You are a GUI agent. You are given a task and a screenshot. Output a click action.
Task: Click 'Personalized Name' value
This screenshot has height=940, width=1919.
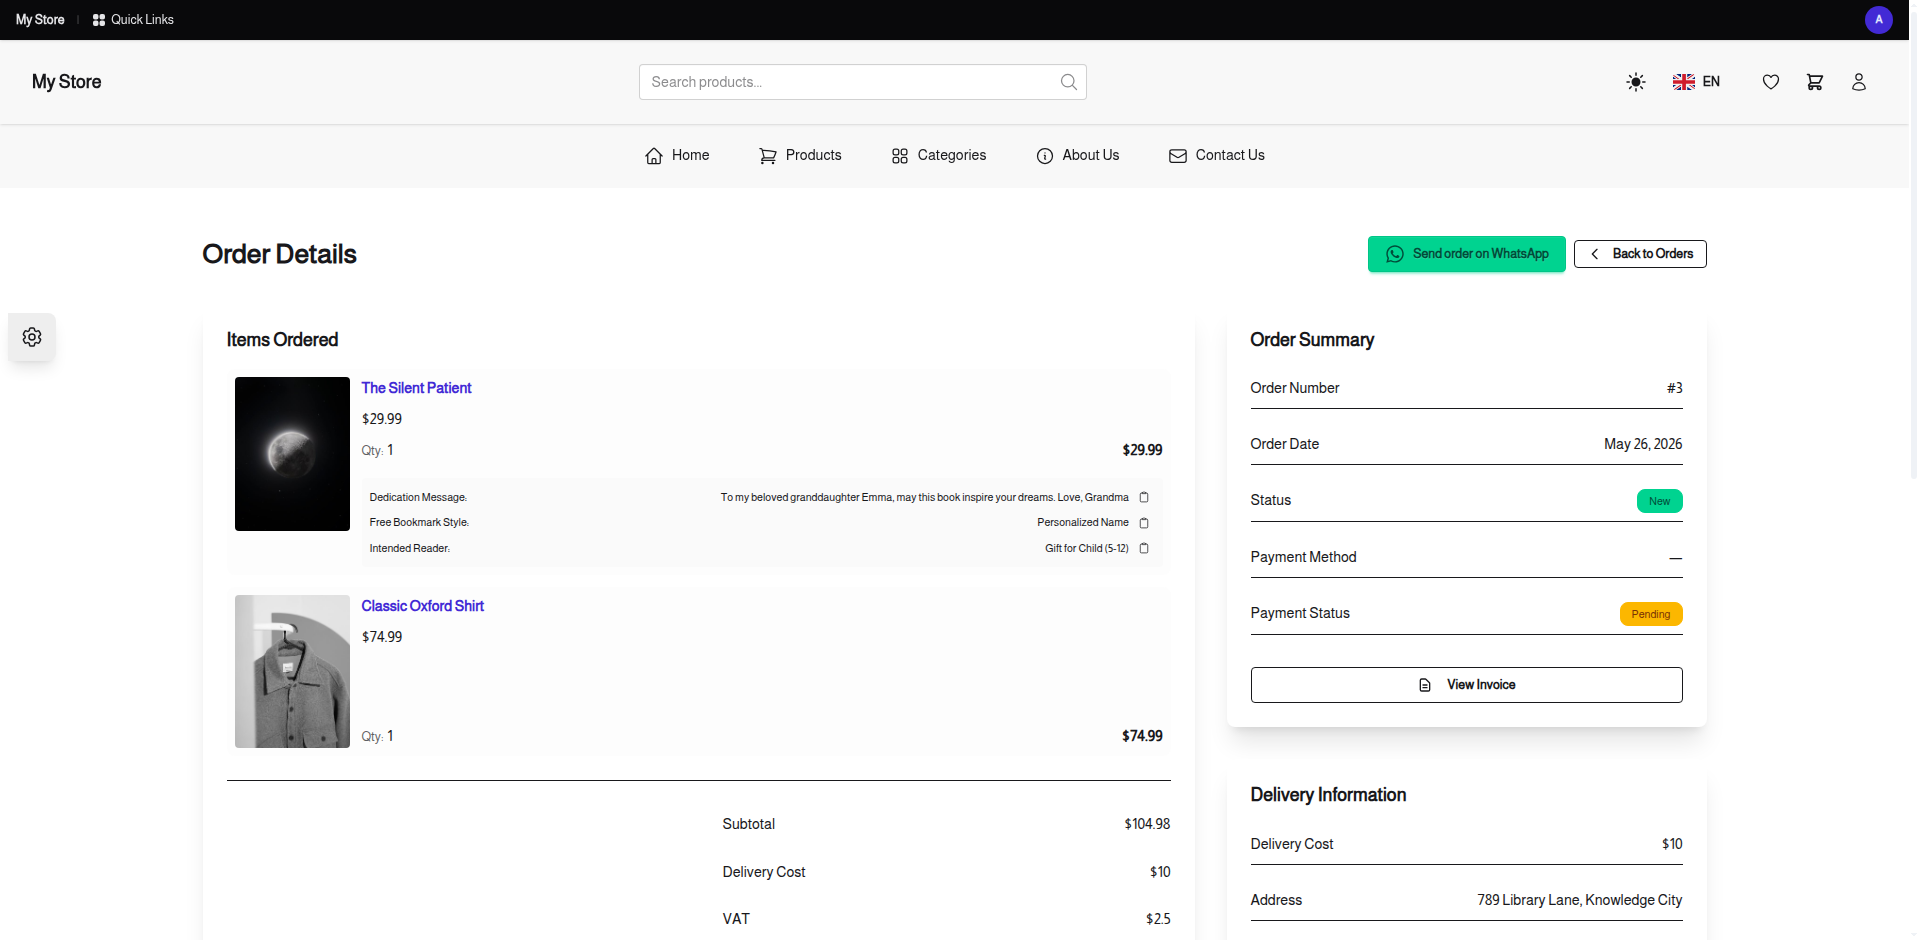[1082, 523]
